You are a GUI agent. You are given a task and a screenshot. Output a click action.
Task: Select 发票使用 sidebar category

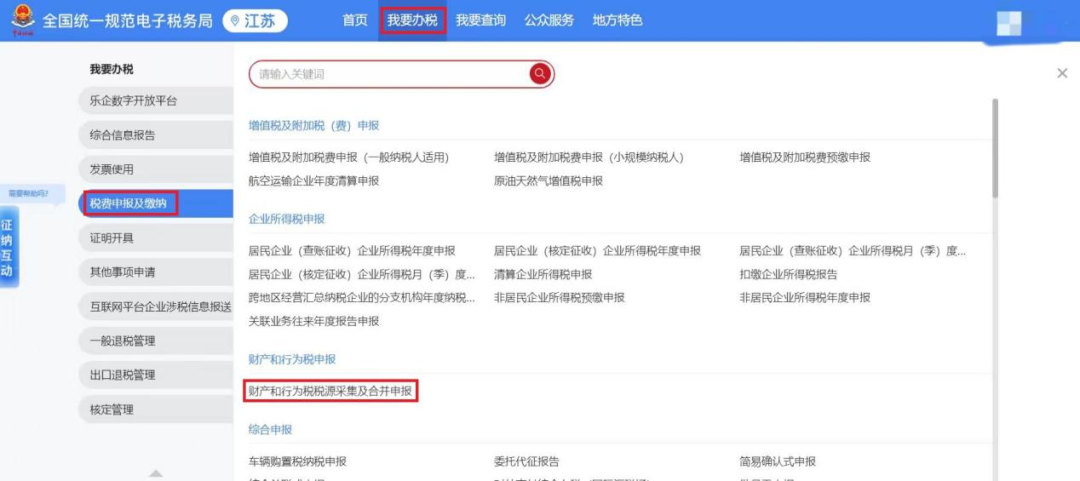111,170
